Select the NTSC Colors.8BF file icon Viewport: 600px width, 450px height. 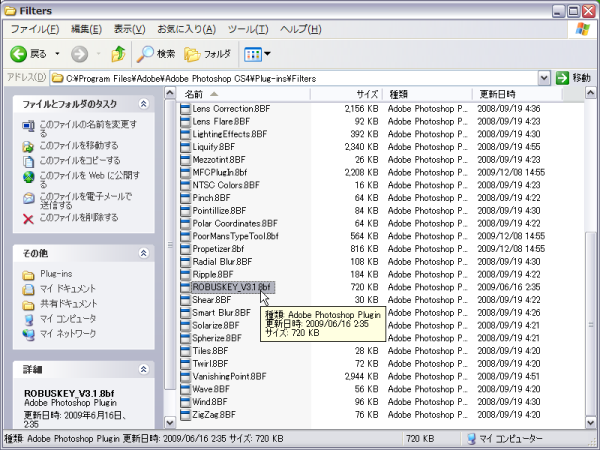[185, 186]
